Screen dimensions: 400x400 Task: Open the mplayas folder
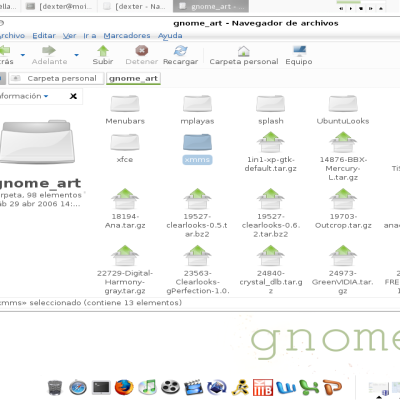pos(197,110)
